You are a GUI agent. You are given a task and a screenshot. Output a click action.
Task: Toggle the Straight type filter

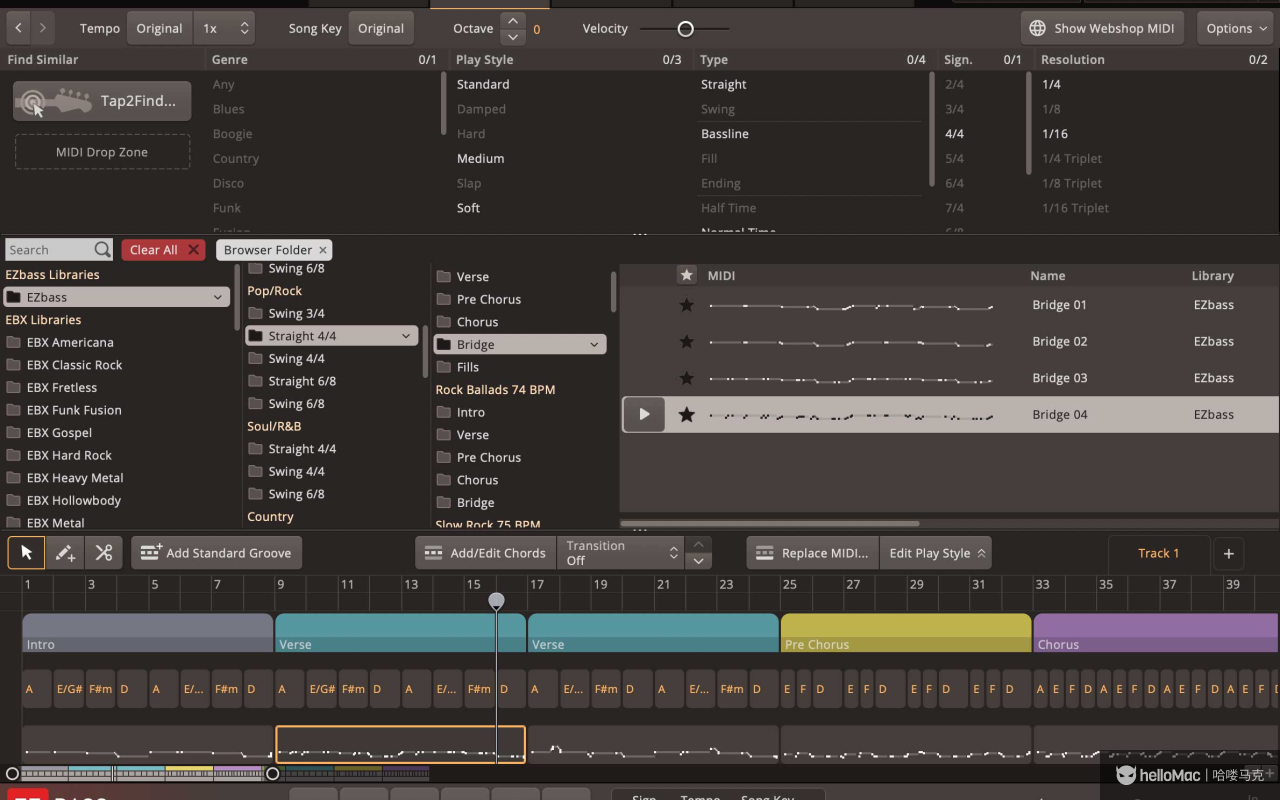click(x=723, y=85)
